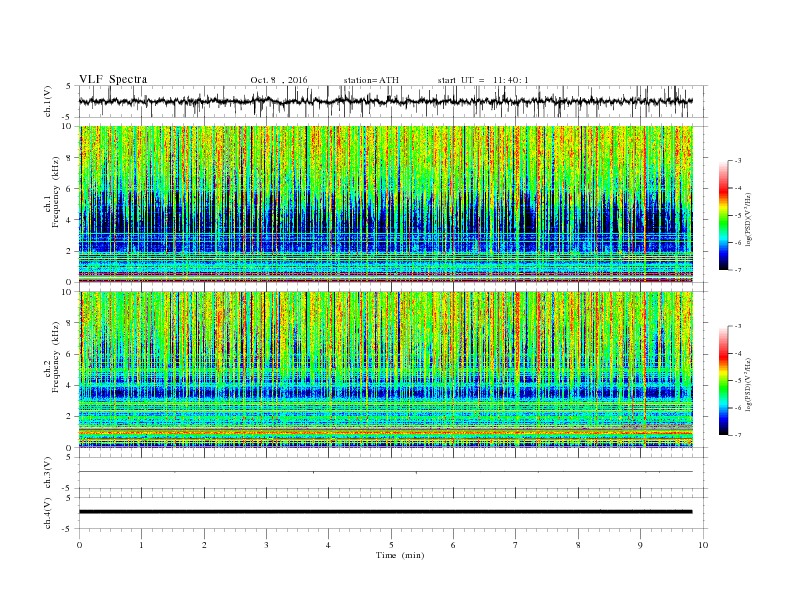This screenshot has height=612, width=792.
Task: Click the lower "log(PSD)(V²/Hz)" colorbar label
Action: pos(748,385)
